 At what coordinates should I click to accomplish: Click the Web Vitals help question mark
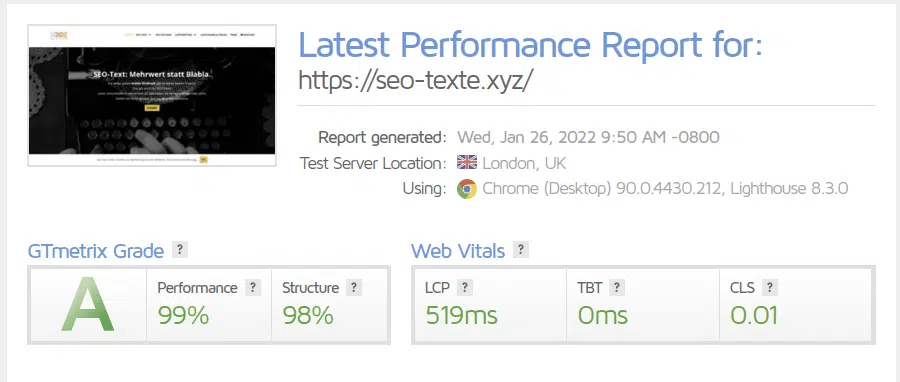pos(521,250)
